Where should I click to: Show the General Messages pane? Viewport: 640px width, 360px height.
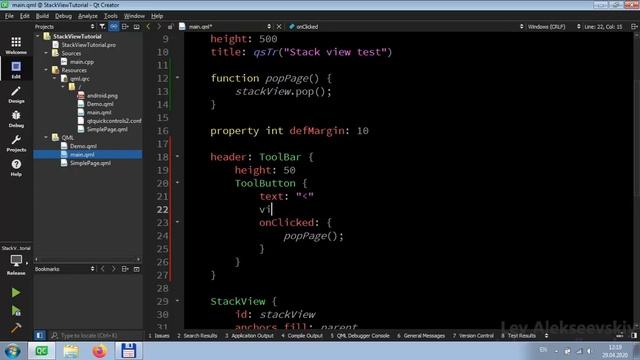point(421,336)
